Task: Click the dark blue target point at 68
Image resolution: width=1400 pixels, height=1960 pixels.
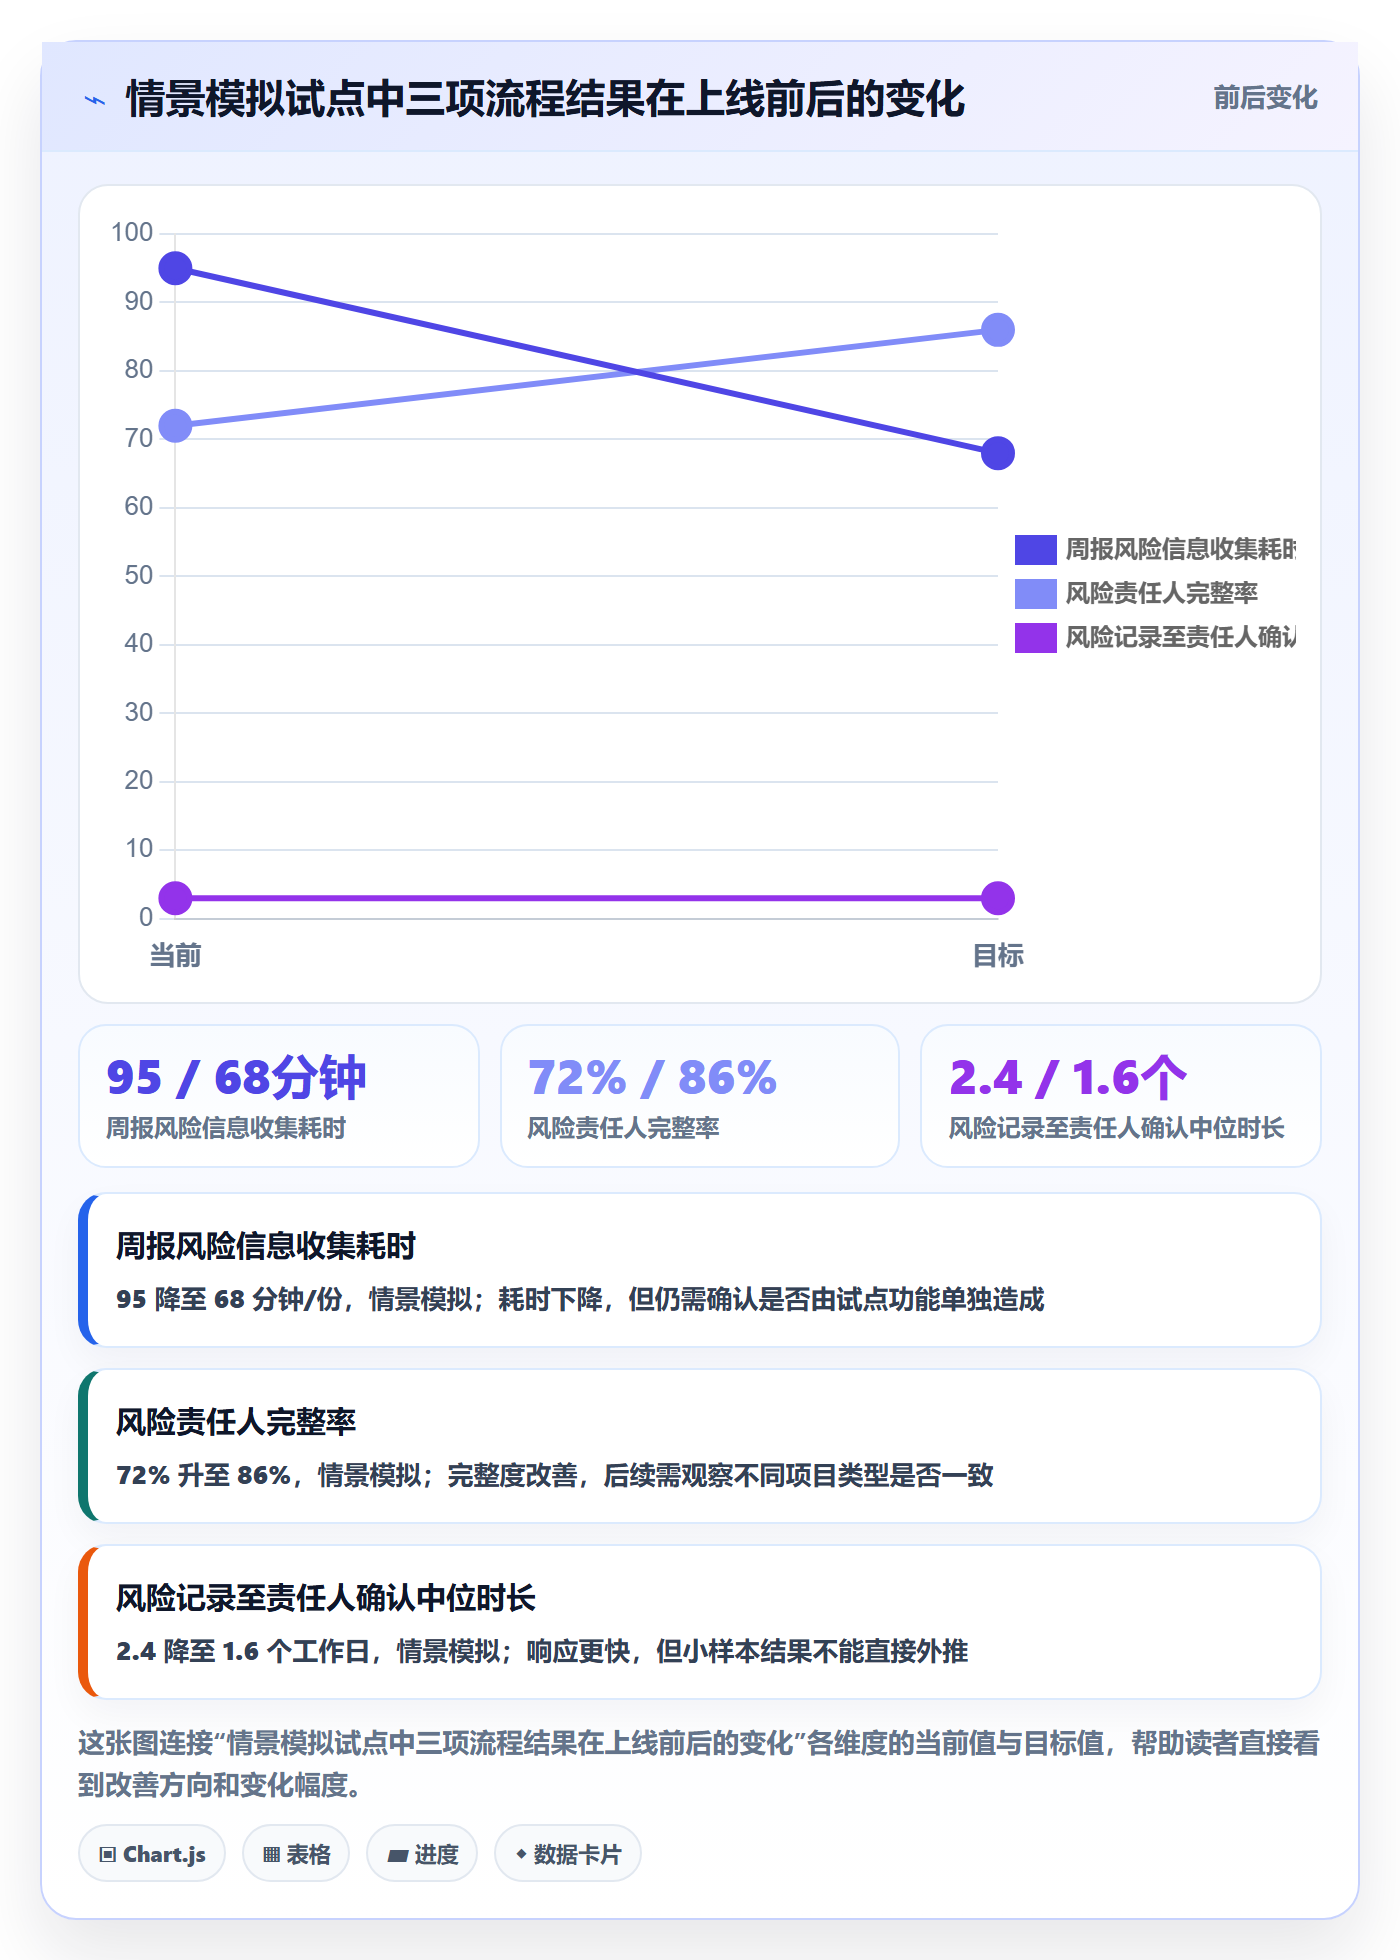Action: coord(997,453)
